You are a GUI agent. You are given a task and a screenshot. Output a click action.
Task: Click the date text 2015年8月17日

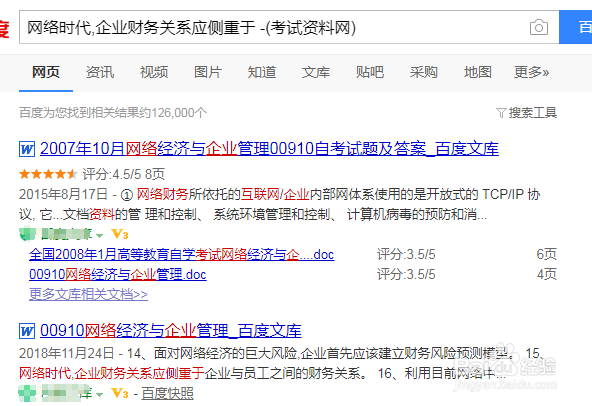tap(63, 194)
